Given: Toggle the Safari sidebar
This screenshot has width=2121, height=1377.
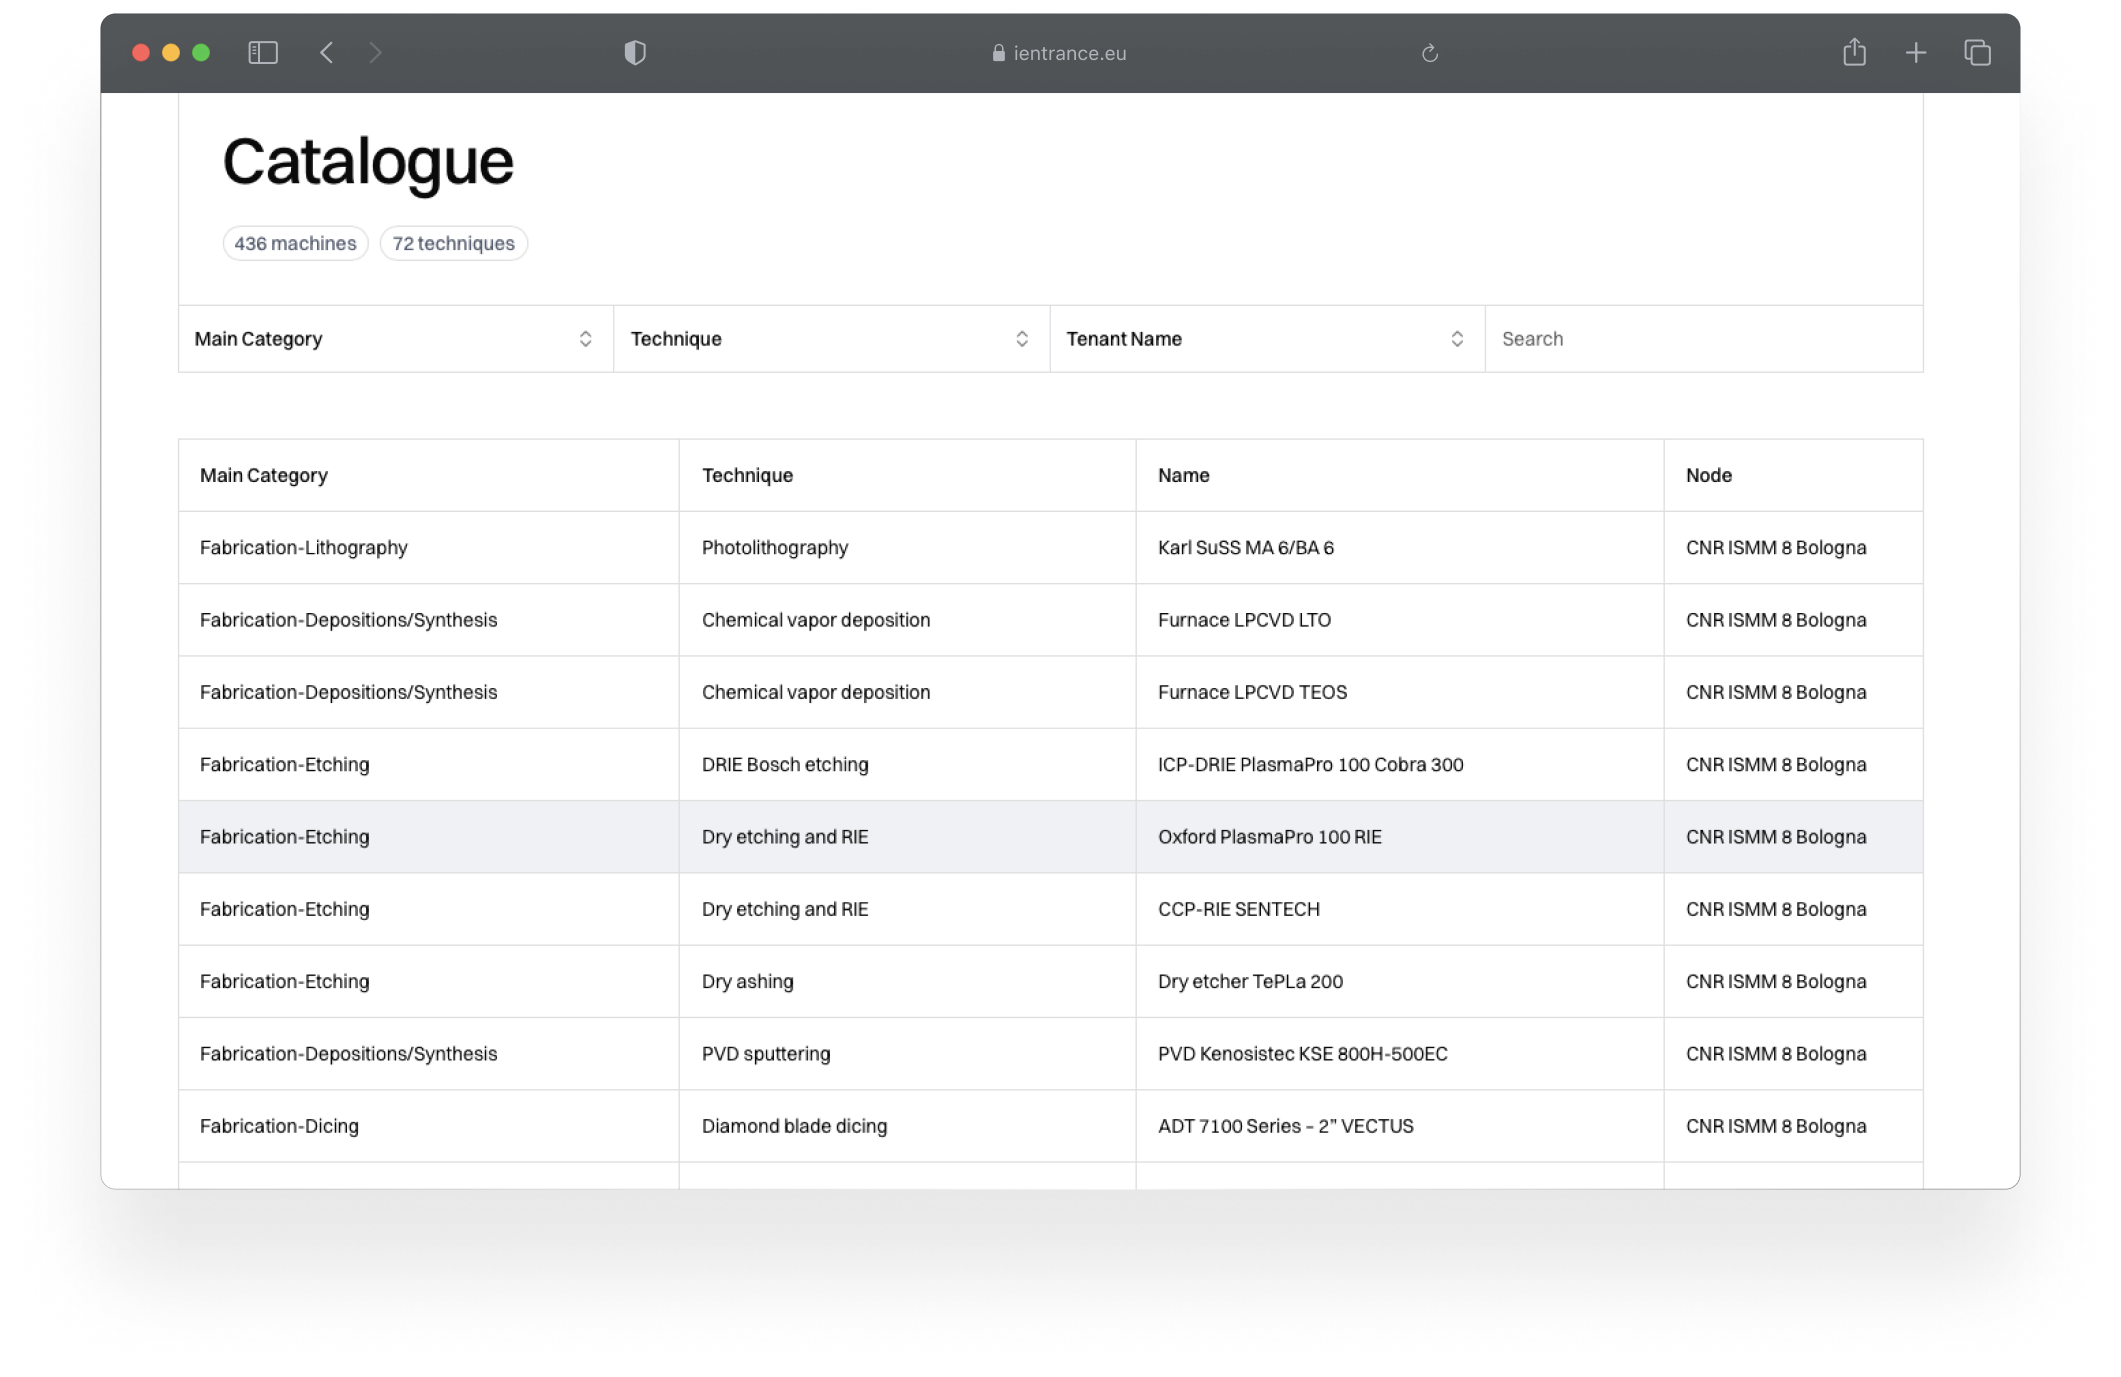Looking at the screenshot, I should click(263, 52).
